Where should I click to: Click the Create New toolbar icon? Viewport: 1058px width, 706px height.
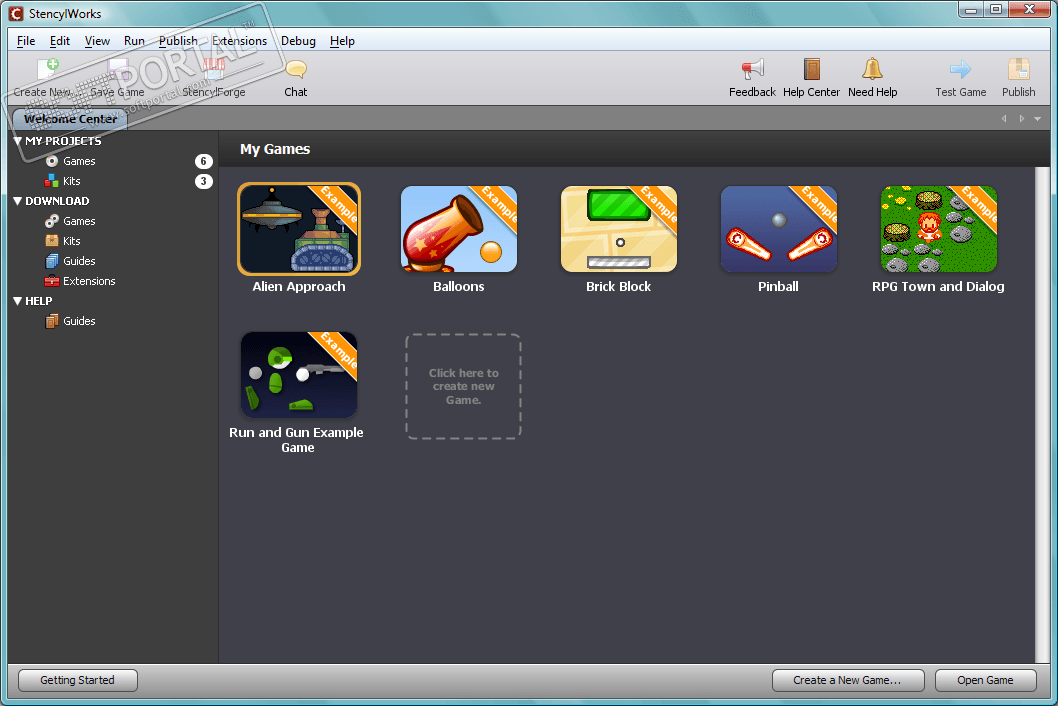pyautogui.click(x=48, y=70)
